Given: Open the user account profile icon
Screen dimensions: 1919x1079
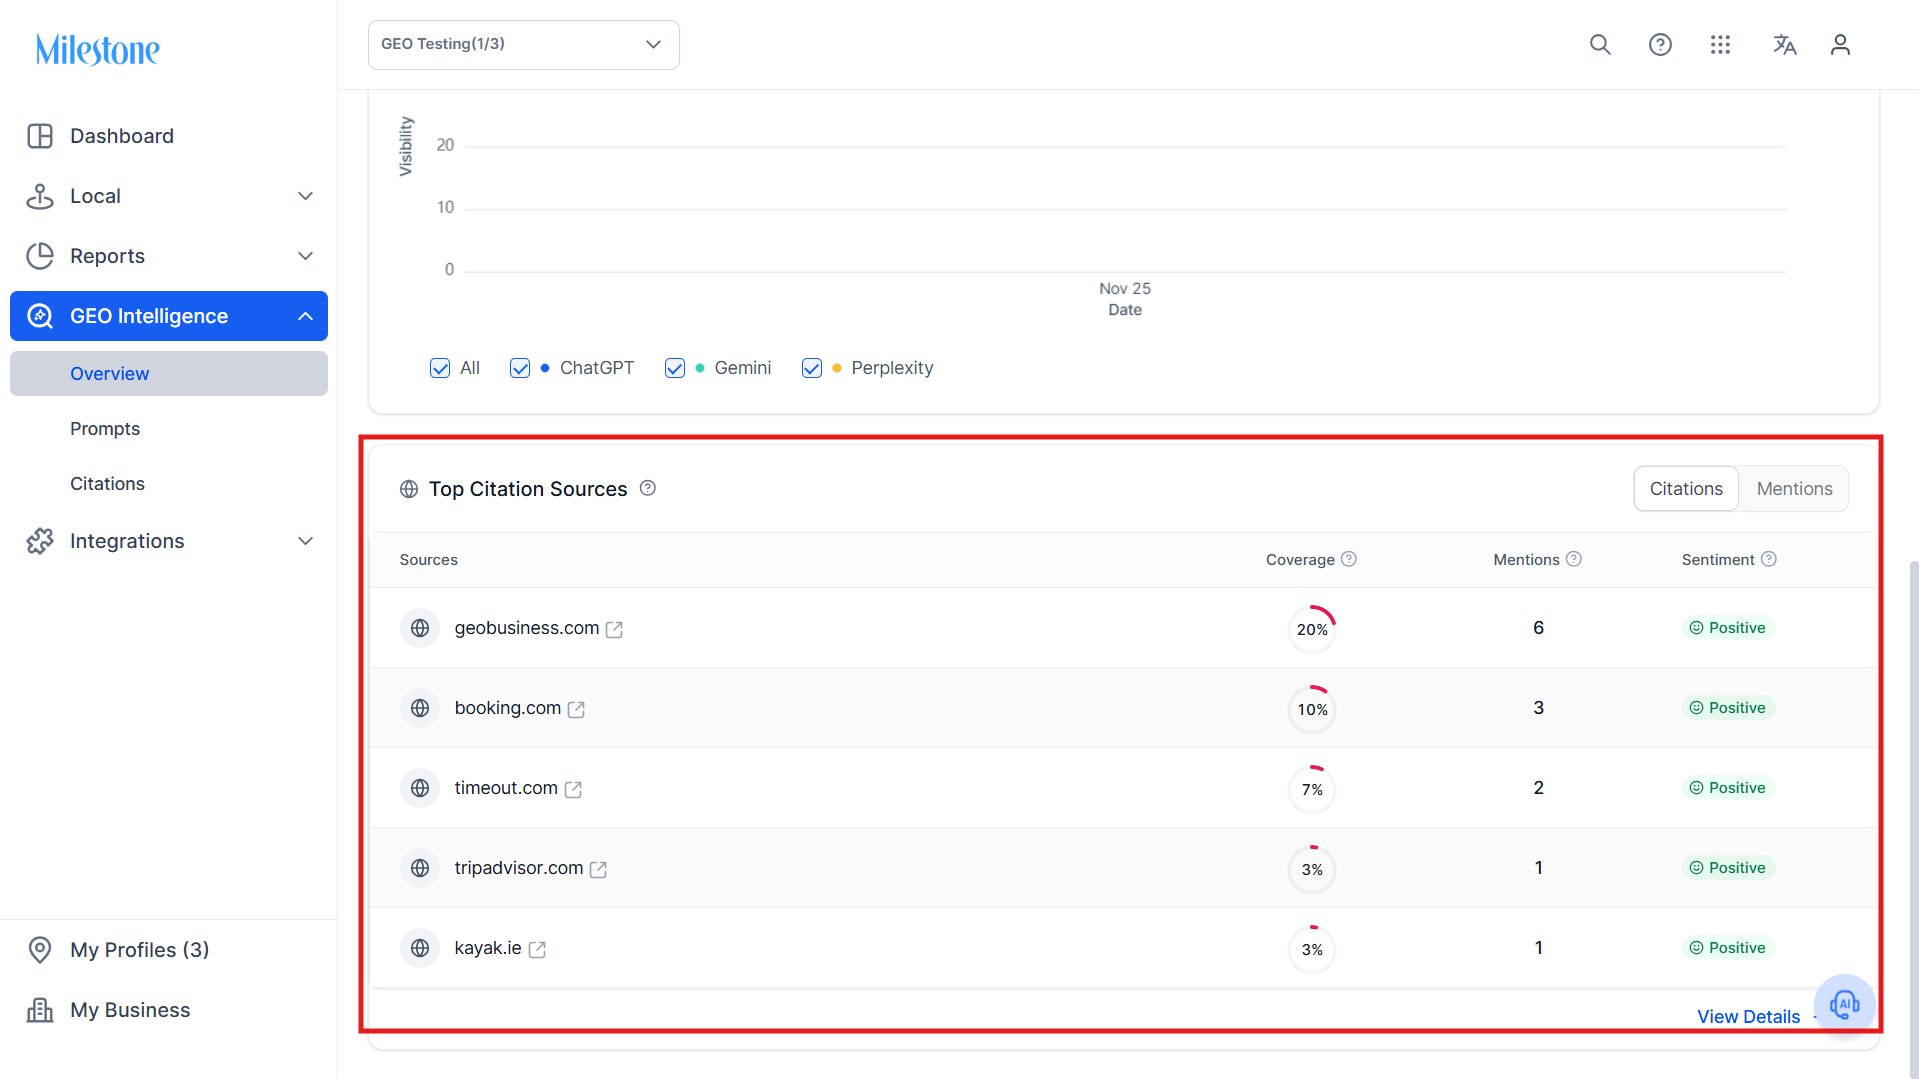Looking at the screenshot, I should tap(1840, 45).
